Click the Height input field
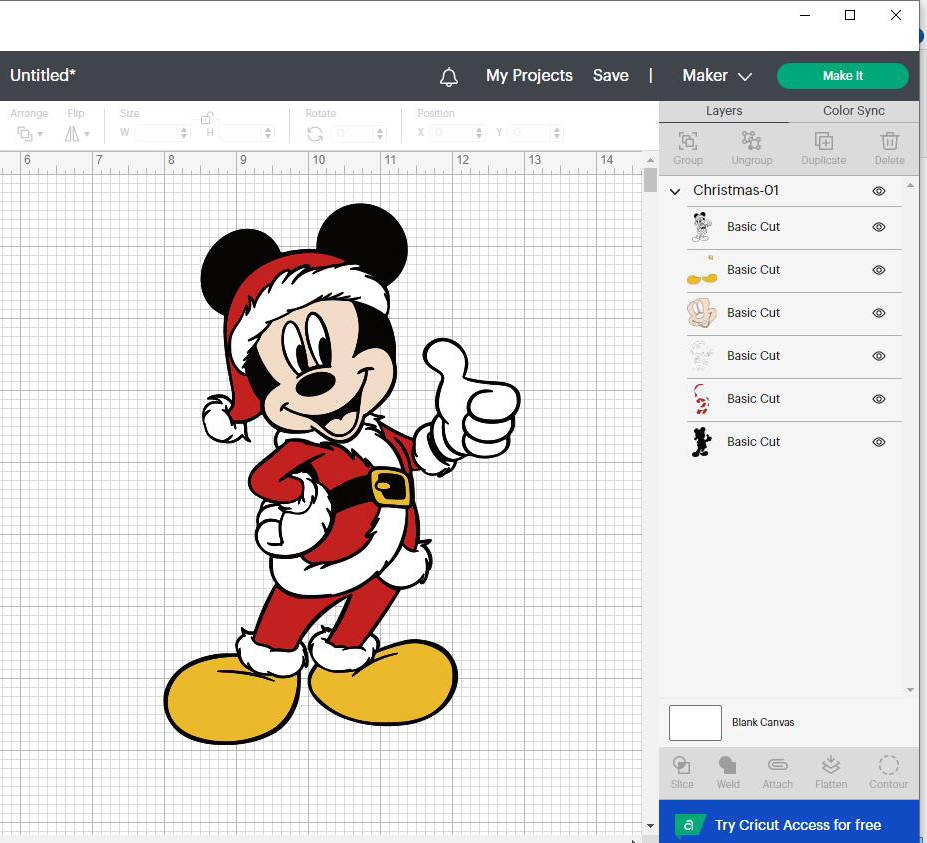Image resolution: width=927 pixels, height=843 pixels. [x=241, y=133]
